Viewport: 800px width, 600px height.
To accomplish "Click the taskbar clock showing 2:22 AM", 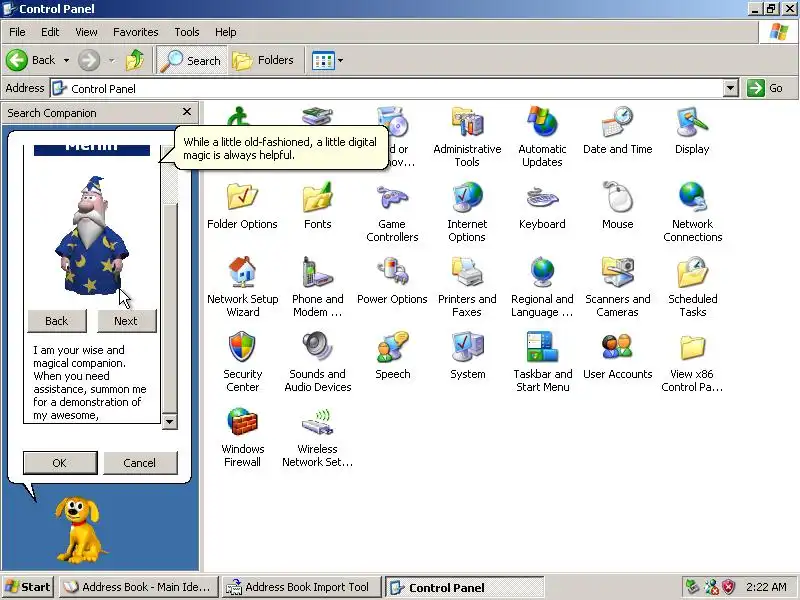I will 766,587.
